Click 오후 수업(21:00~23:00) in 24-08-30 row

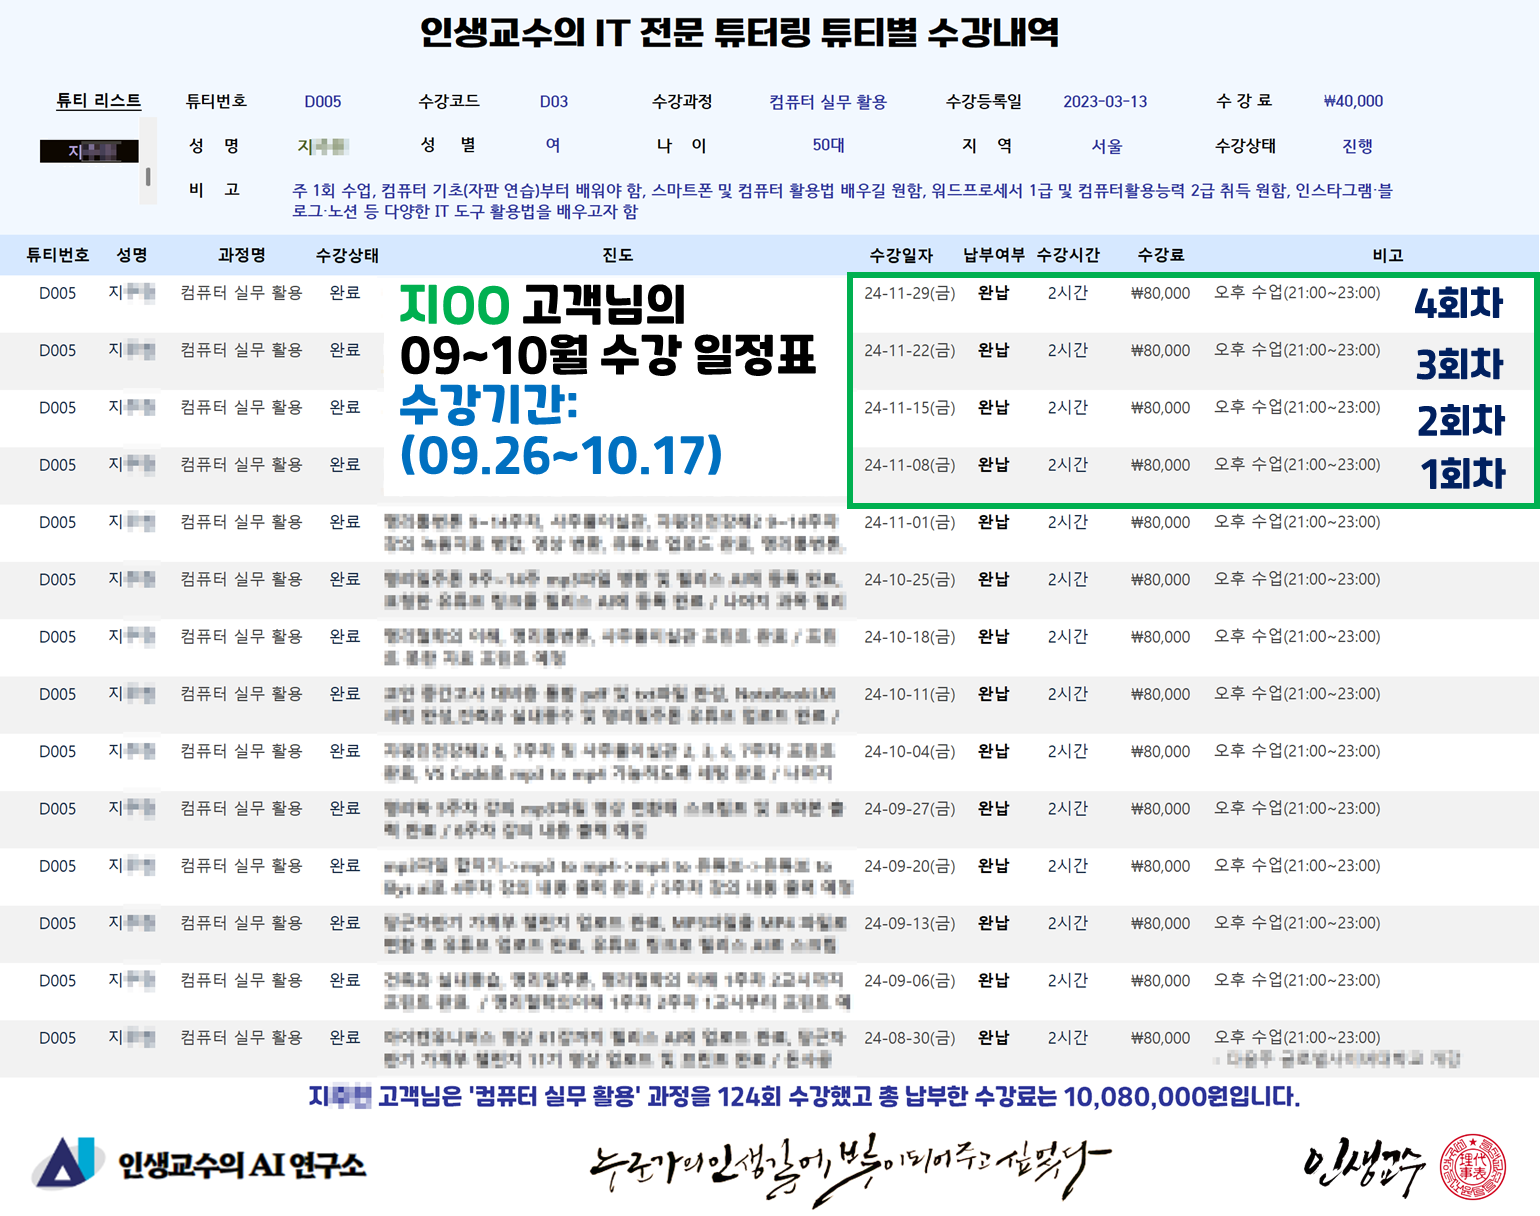click(1297, 1037)
